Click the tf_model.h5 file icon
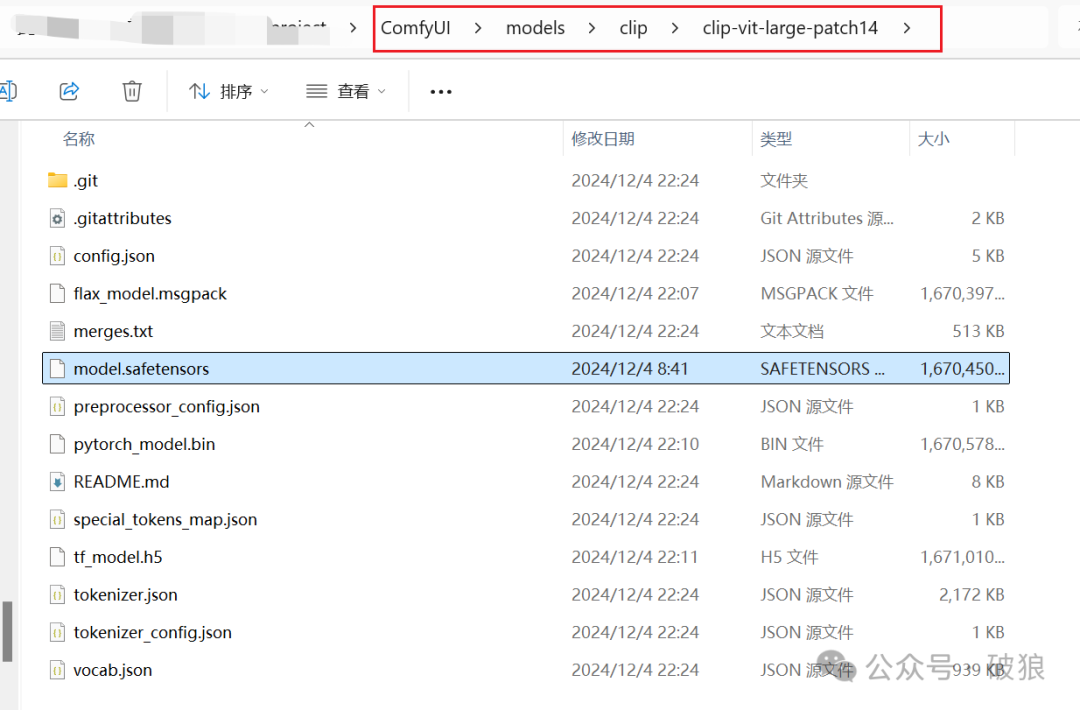Image resolution: width=1080 pixels, height=710 pixels. pos(58,557)
